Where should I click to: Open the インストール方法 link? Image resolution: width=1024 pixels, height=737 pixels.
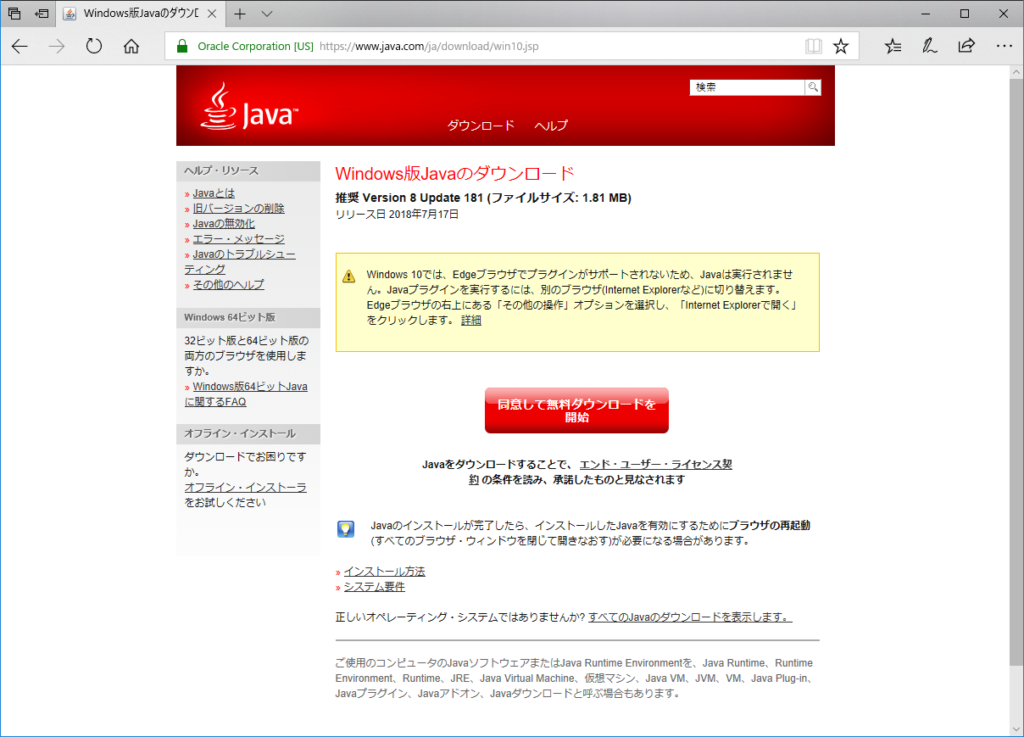384,572
